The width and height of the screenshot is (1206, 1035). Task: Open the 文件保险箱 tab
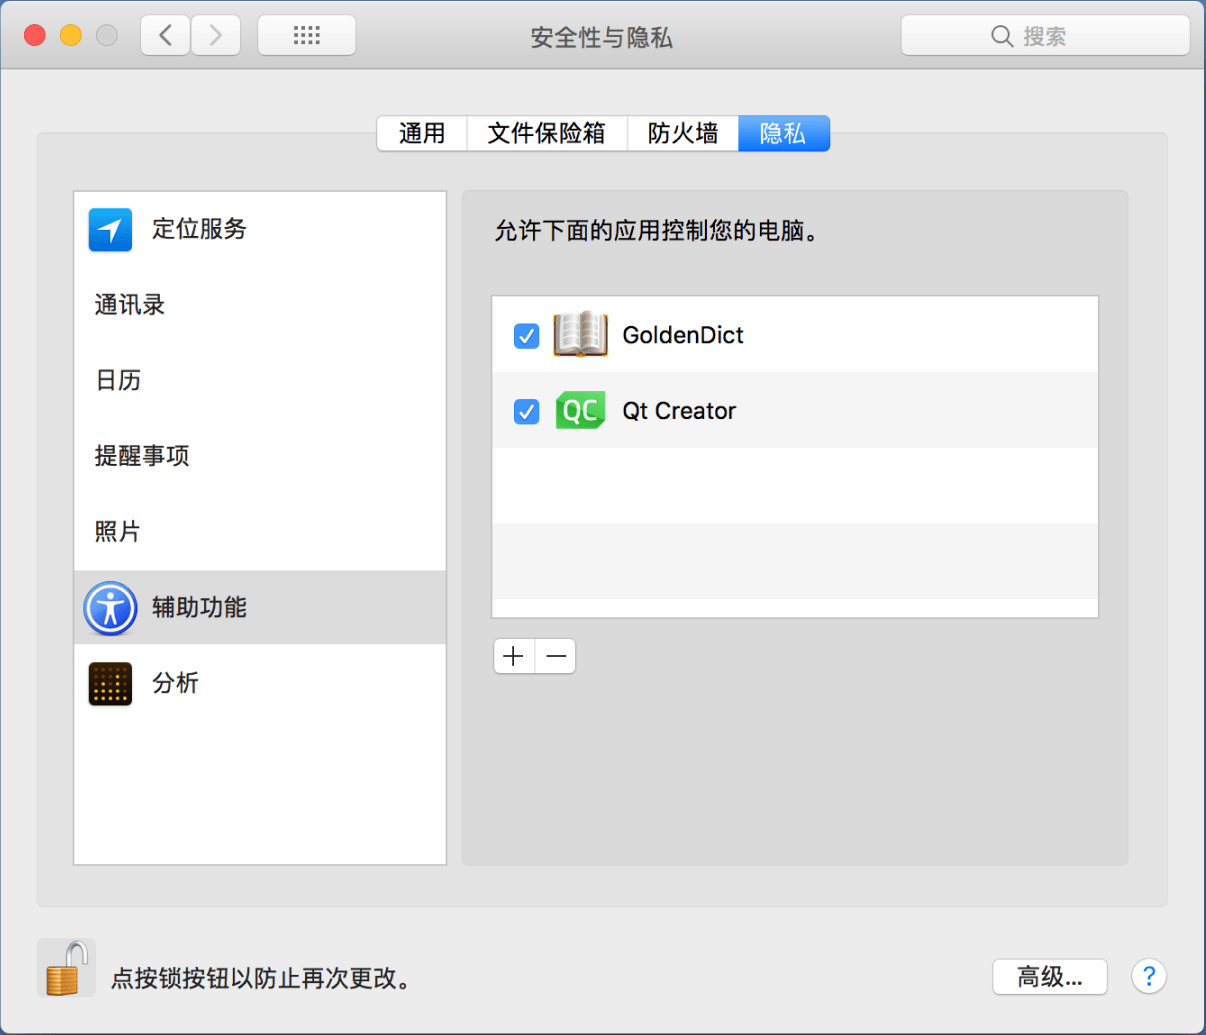(546, 133)
